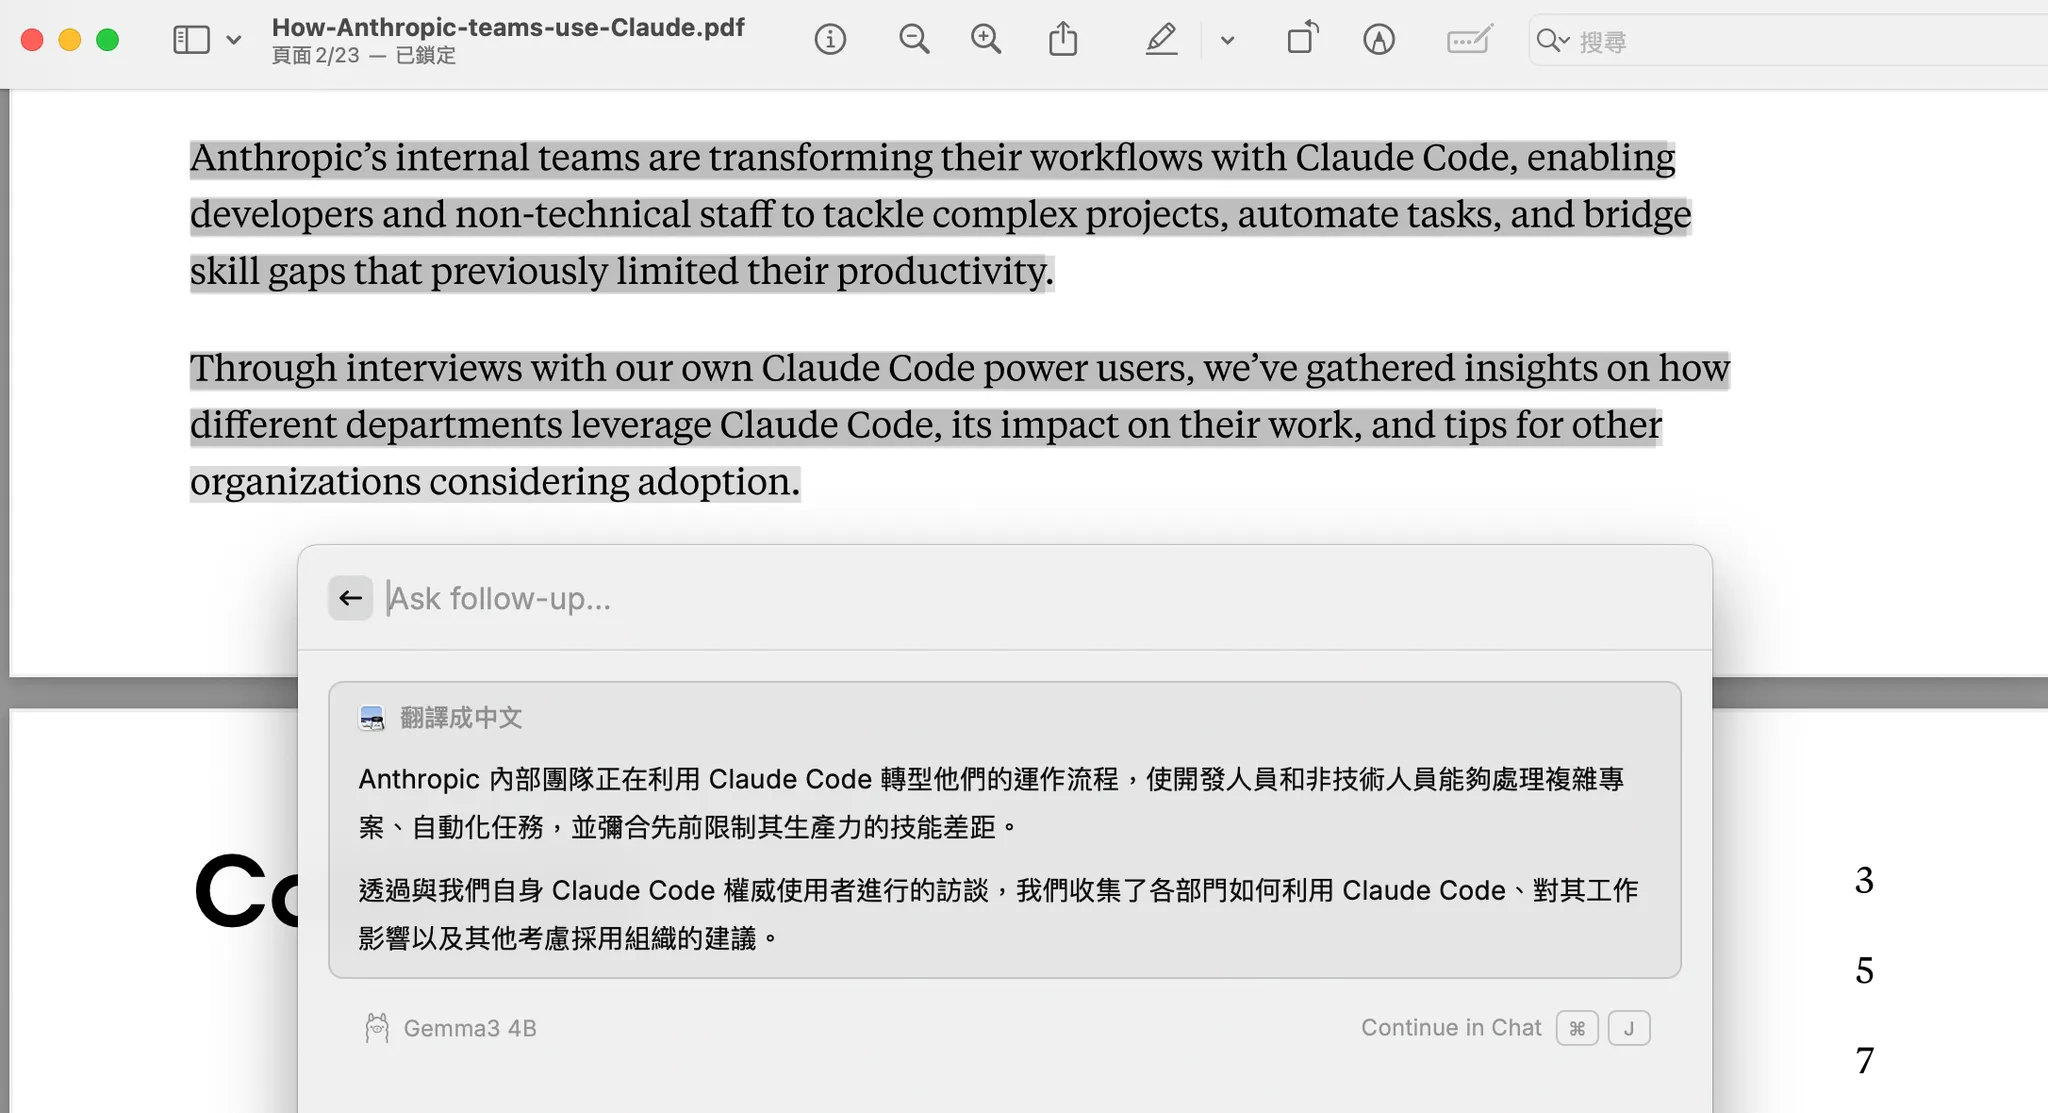Click contents page number 5
Image resolution: width=2048 pixels, height=1113 pixels.
point(1864,970)
